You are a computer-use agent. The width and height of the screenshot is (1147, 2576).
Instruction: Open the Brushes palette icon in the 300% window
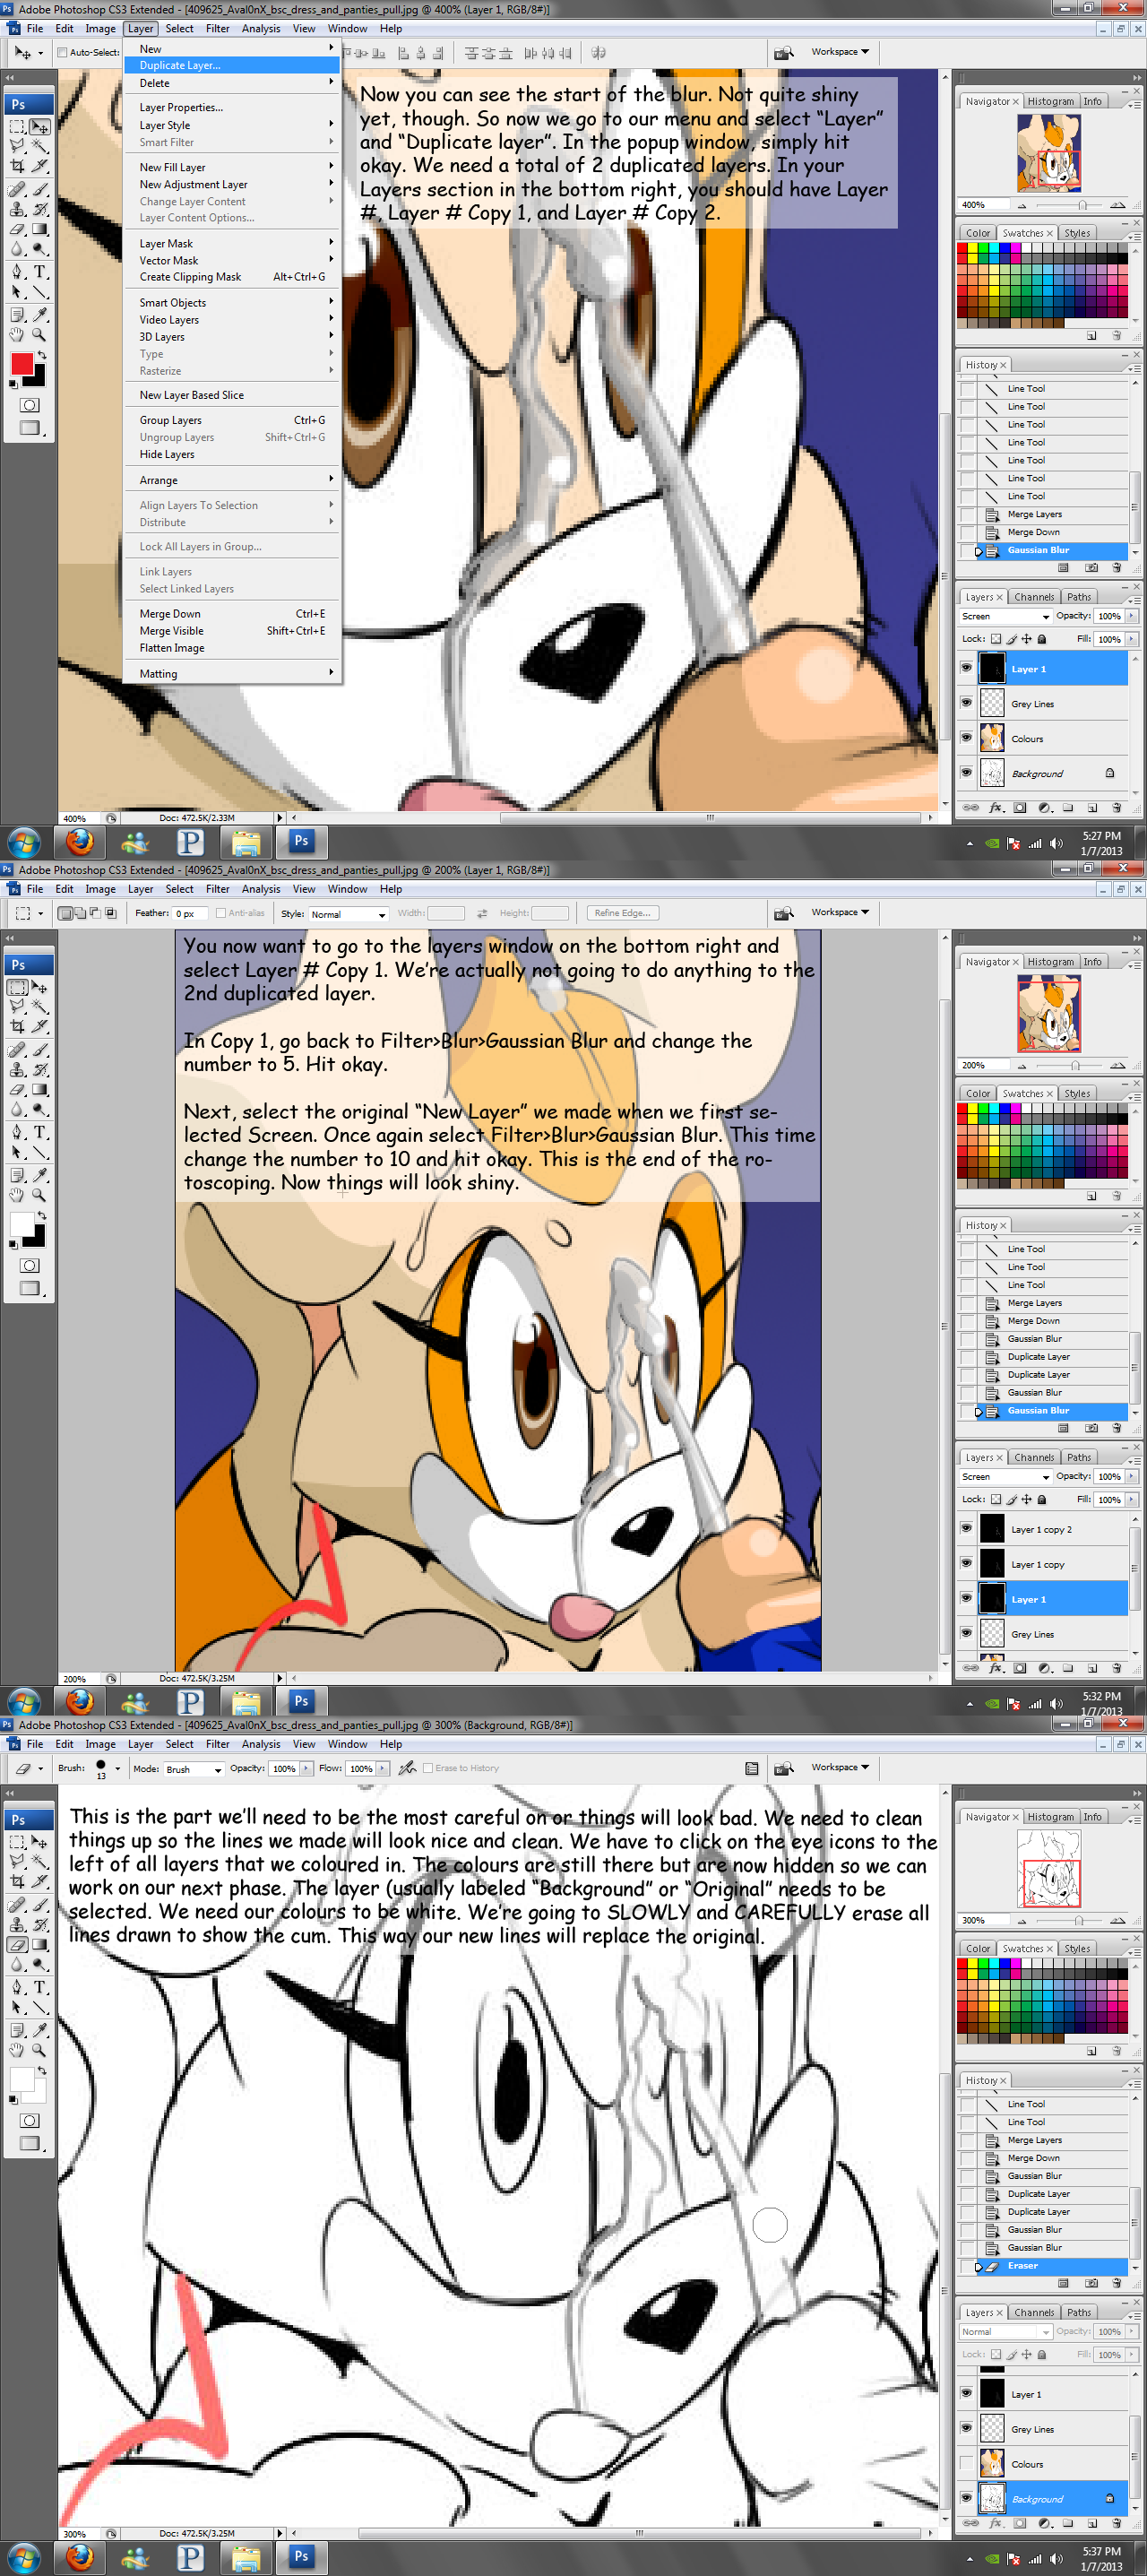click(751, 1768)
